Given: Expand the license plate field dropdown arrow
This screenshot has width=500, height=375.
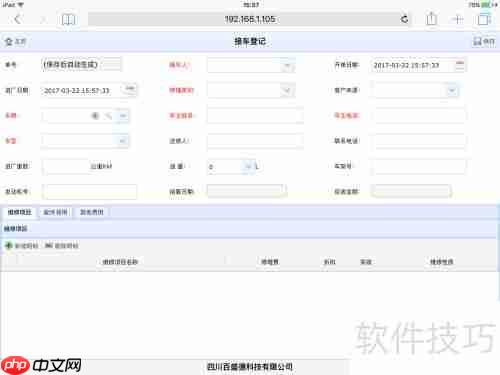Looking at the screenshot, I should [x=123, y=116].
